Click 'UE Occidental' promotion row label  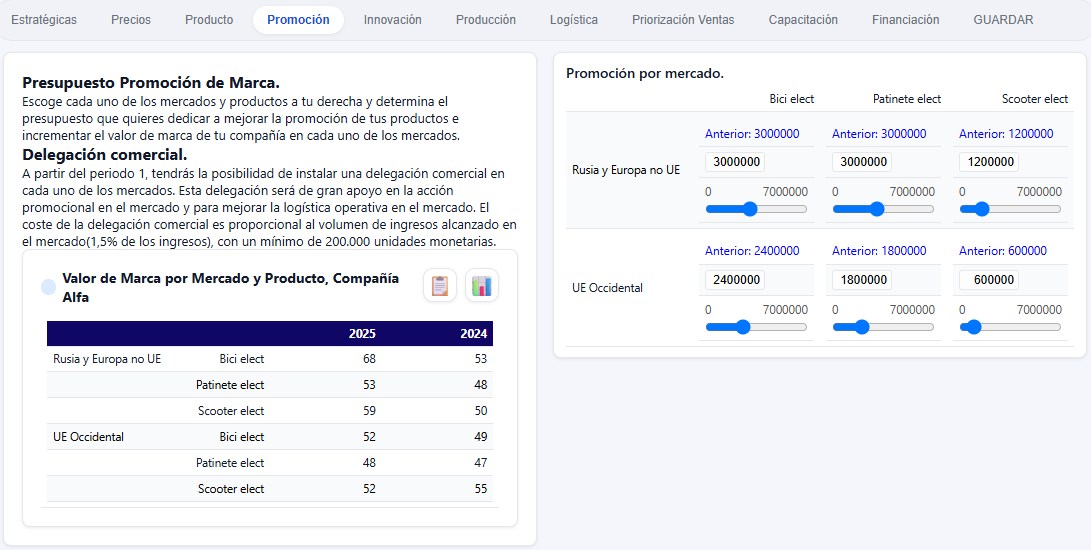tap(607, 288)
